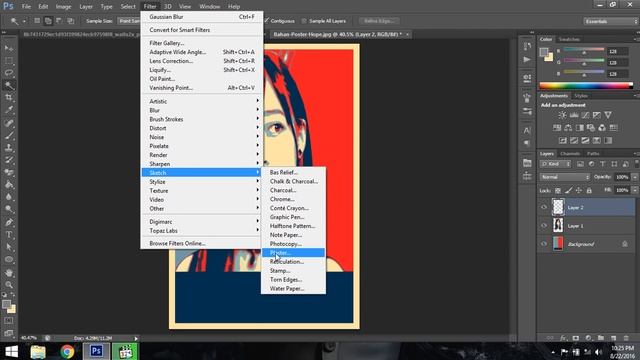Switch to the Channels tab

(x=570, y=153)
